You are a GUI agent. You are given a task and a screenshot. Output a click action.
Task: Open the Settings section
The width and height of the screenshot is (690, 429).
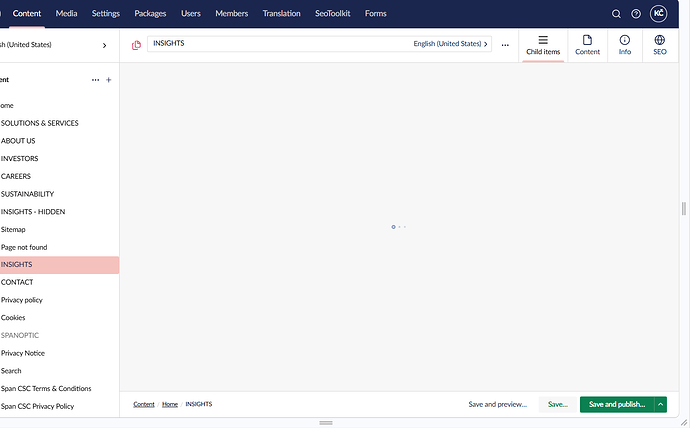(x=106, y=14)
